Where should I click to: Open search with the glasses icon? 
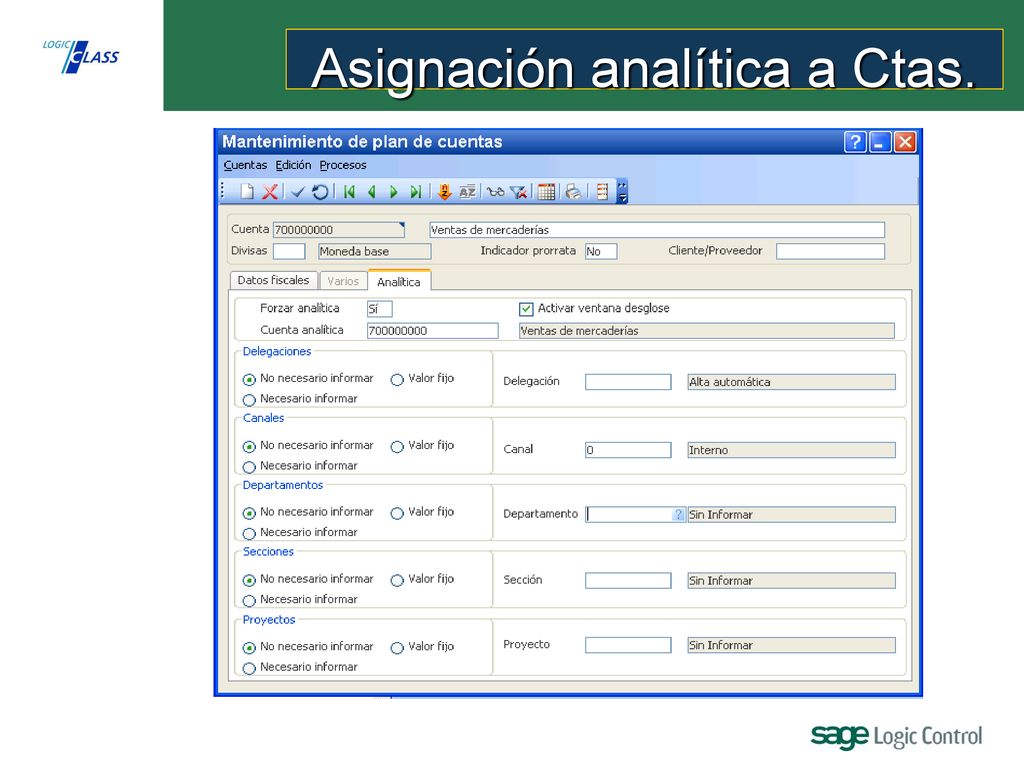point(496,191)
